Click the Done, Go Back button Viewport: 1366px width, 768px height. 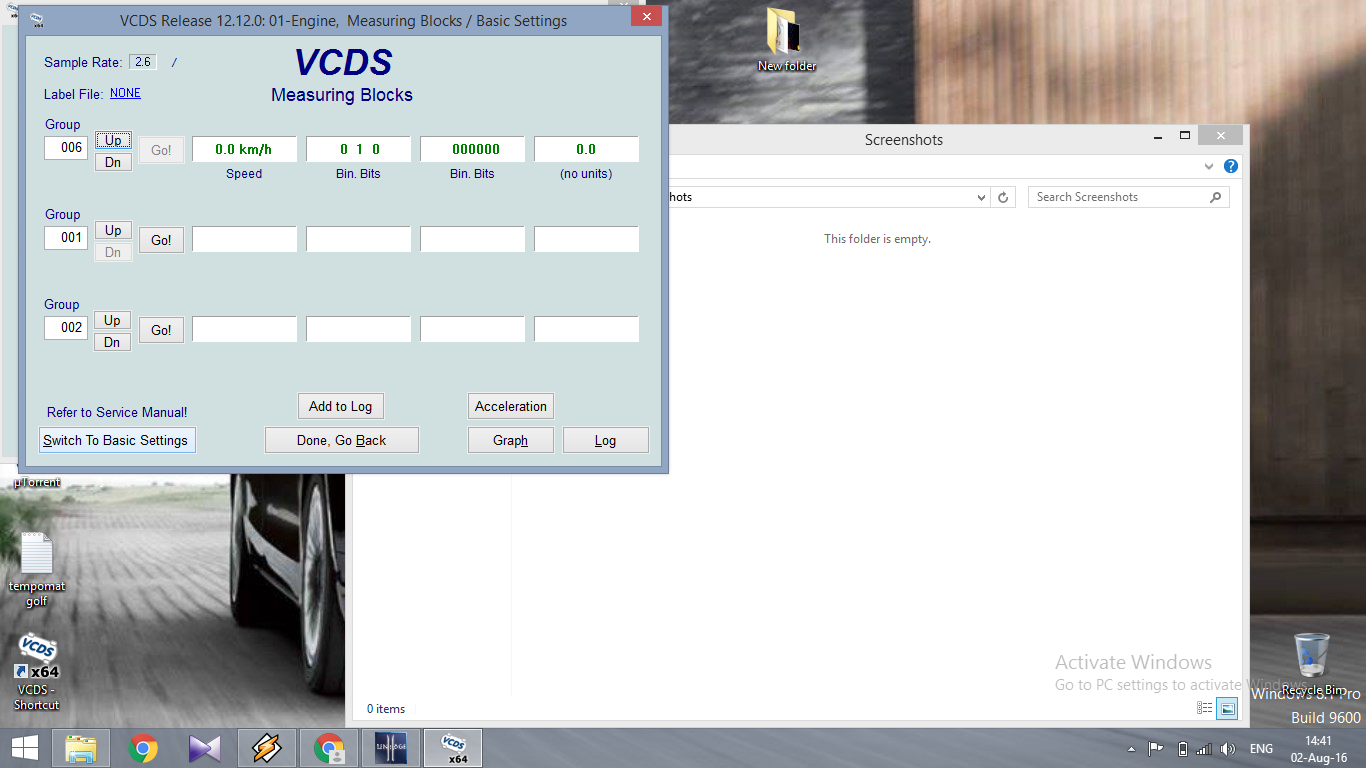pyautogui.click(x=341, y=440)
